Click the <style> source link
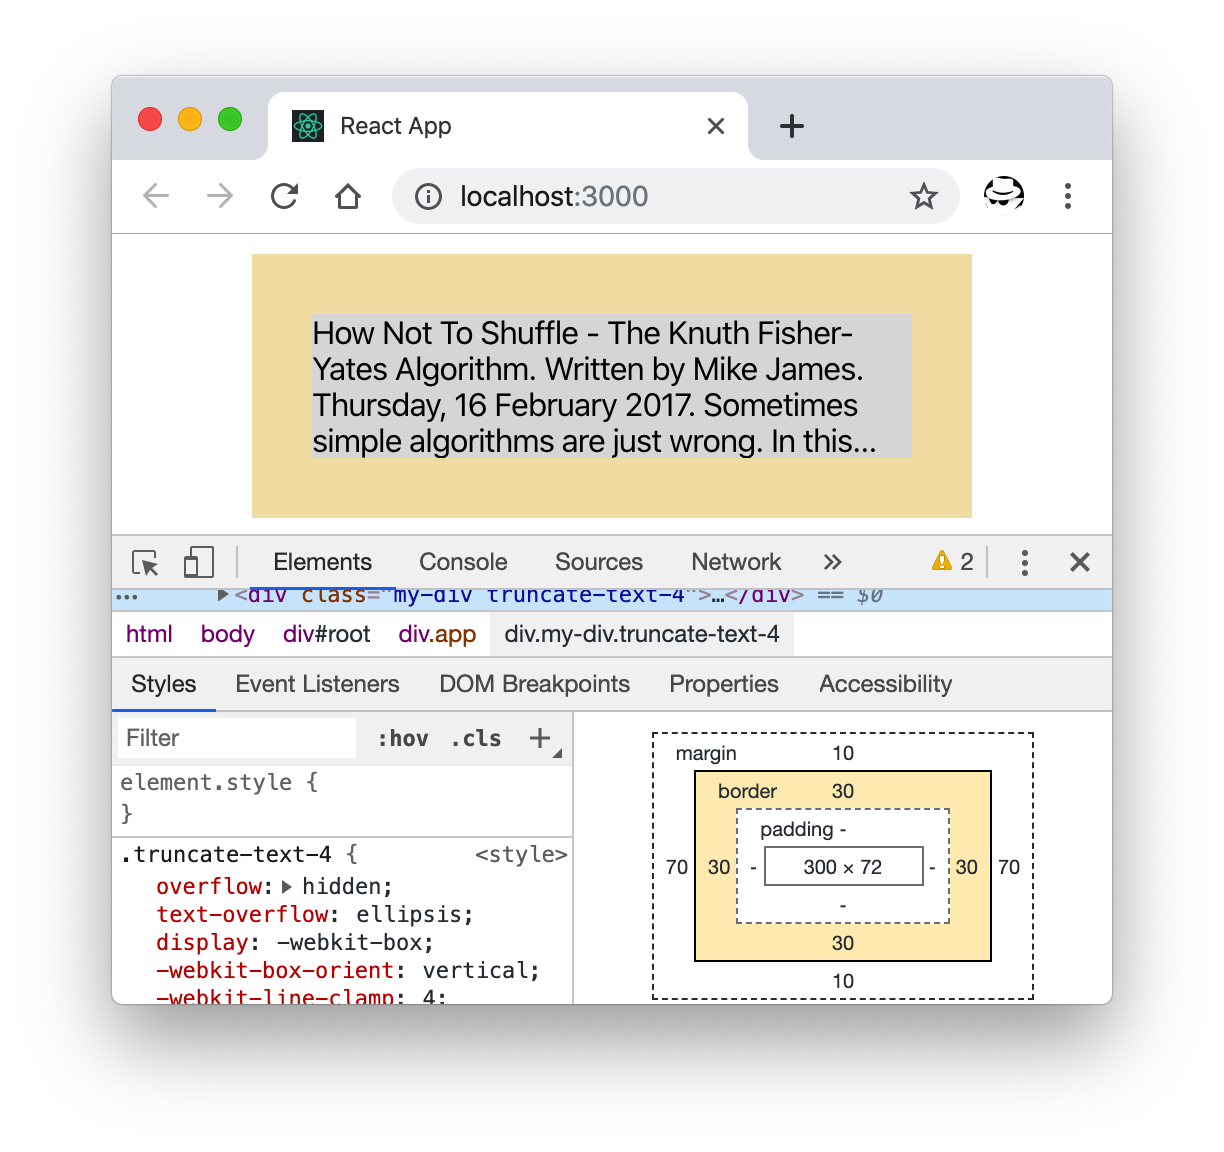The image size is (1224, 1152). coord(521,854)
